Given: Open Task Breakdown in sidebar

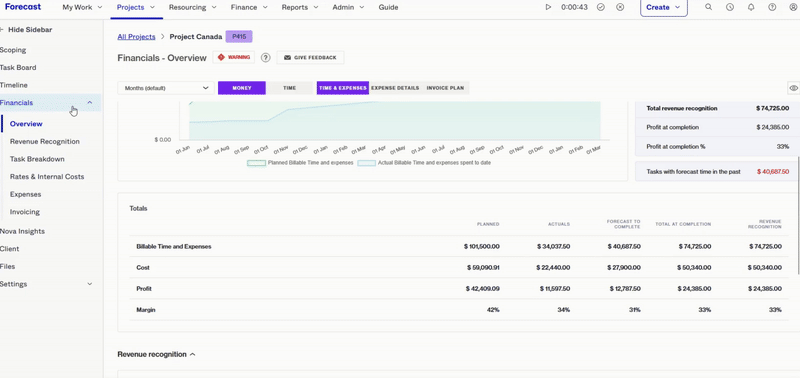Looking at the screenshot, I should (x=37, y=159).
